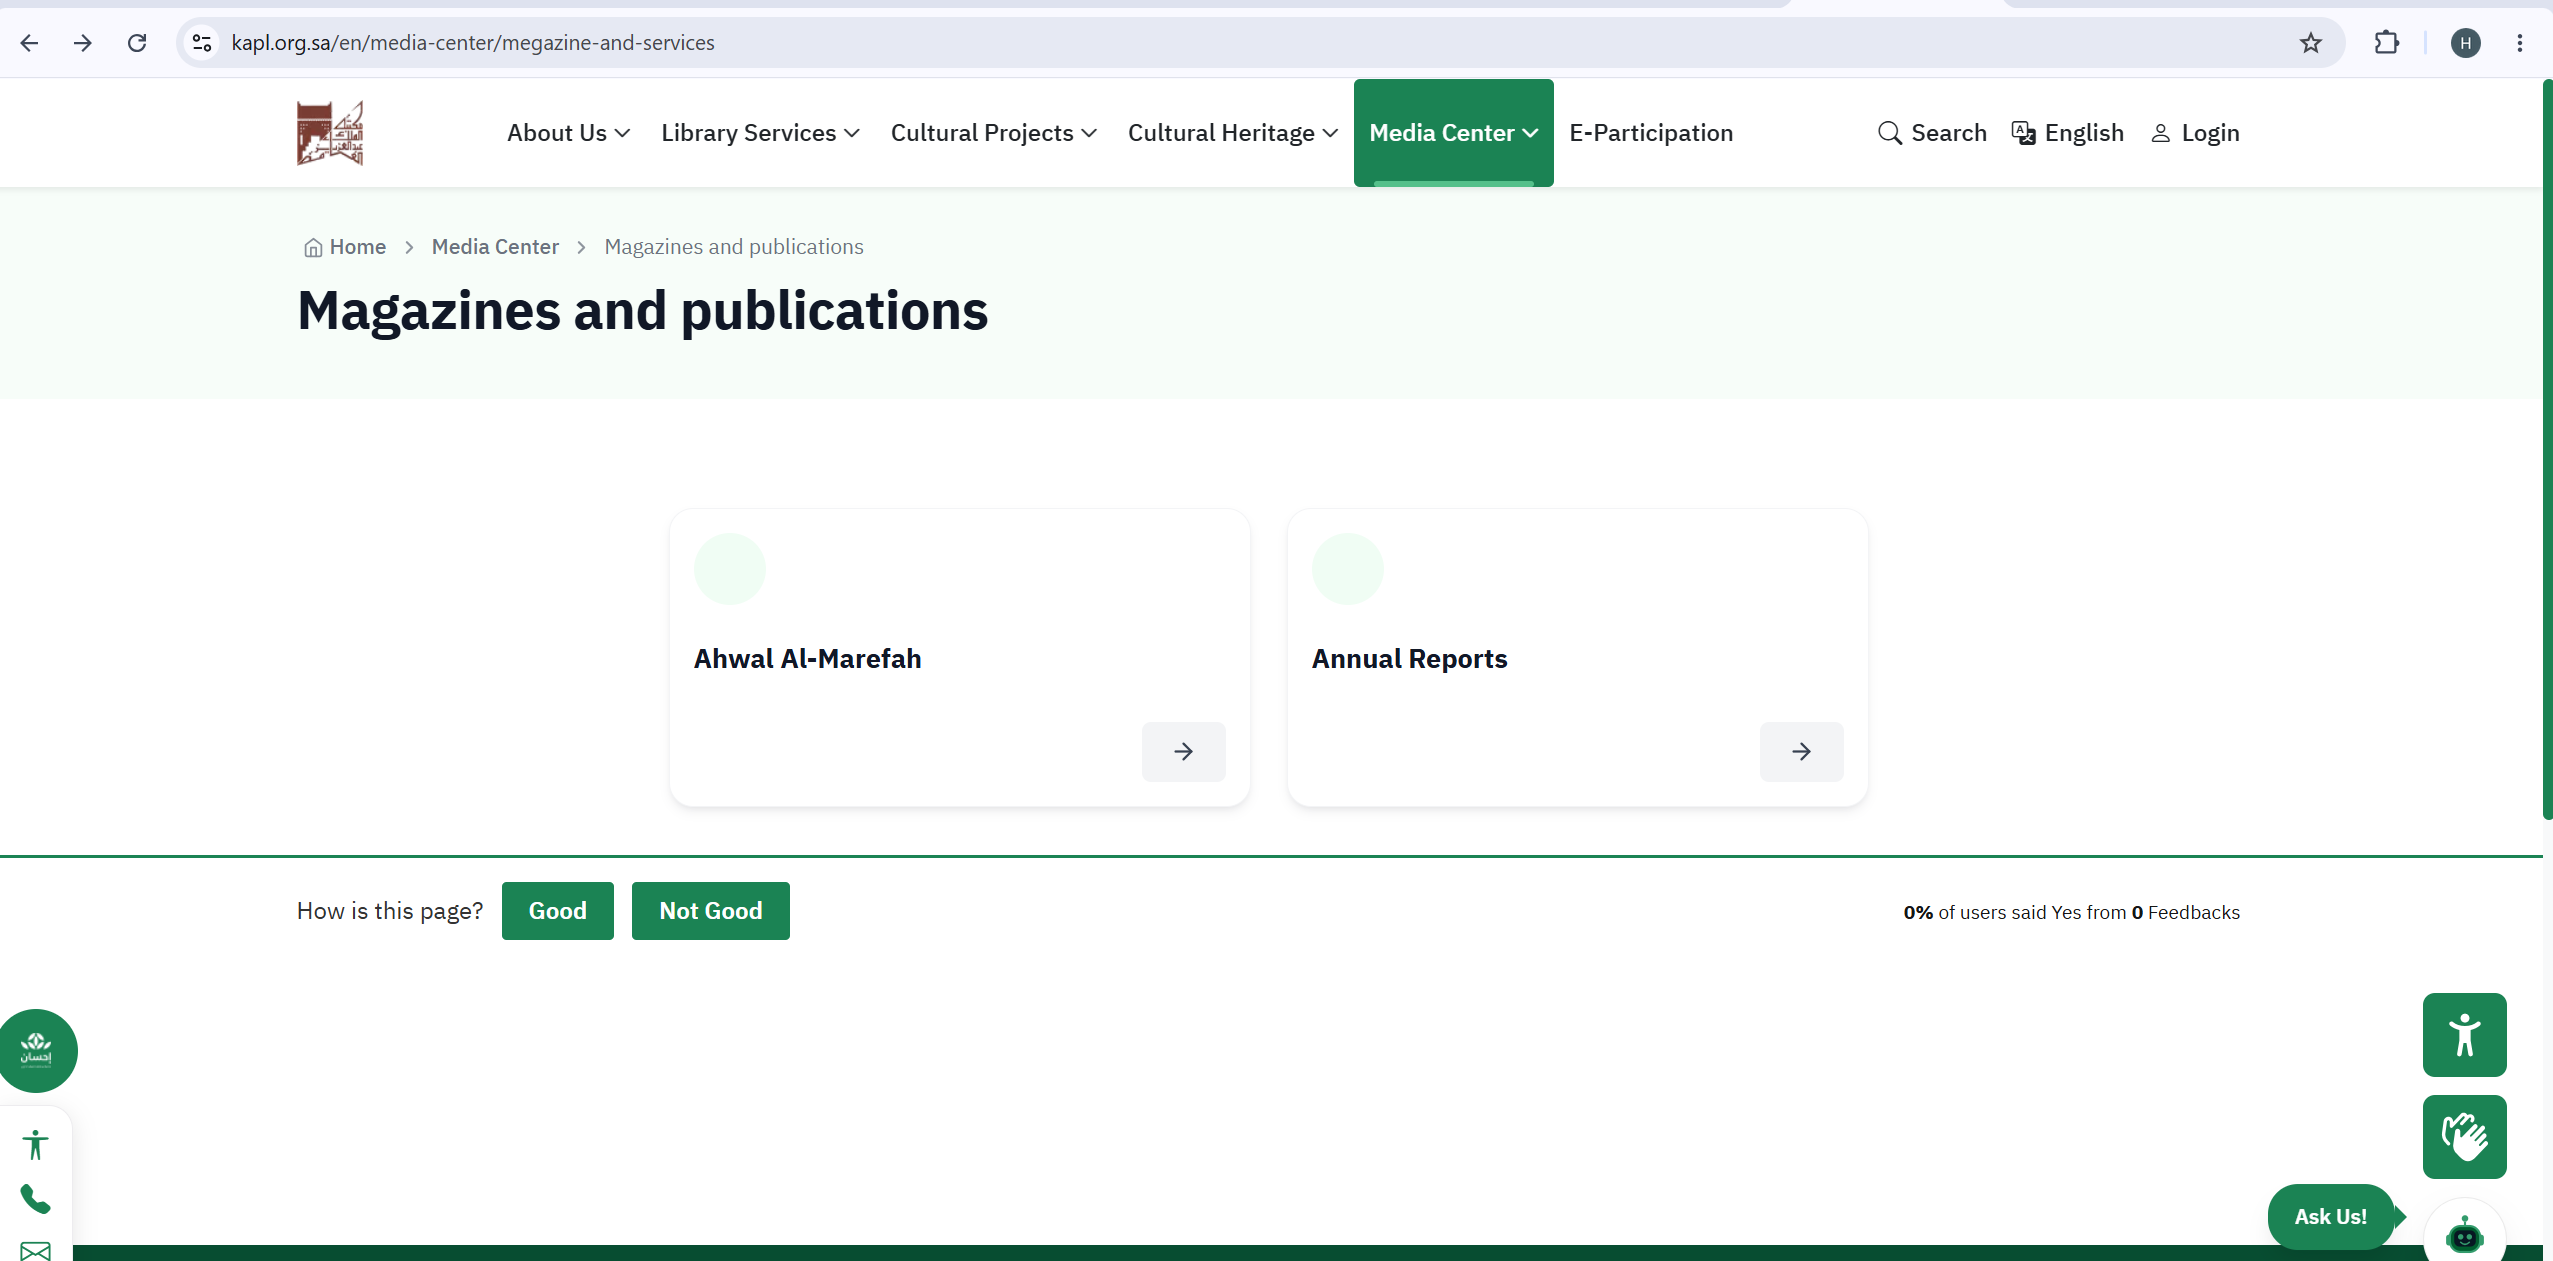
Task: Expand the Library Services menu
Action: click(x=760, y=133)
